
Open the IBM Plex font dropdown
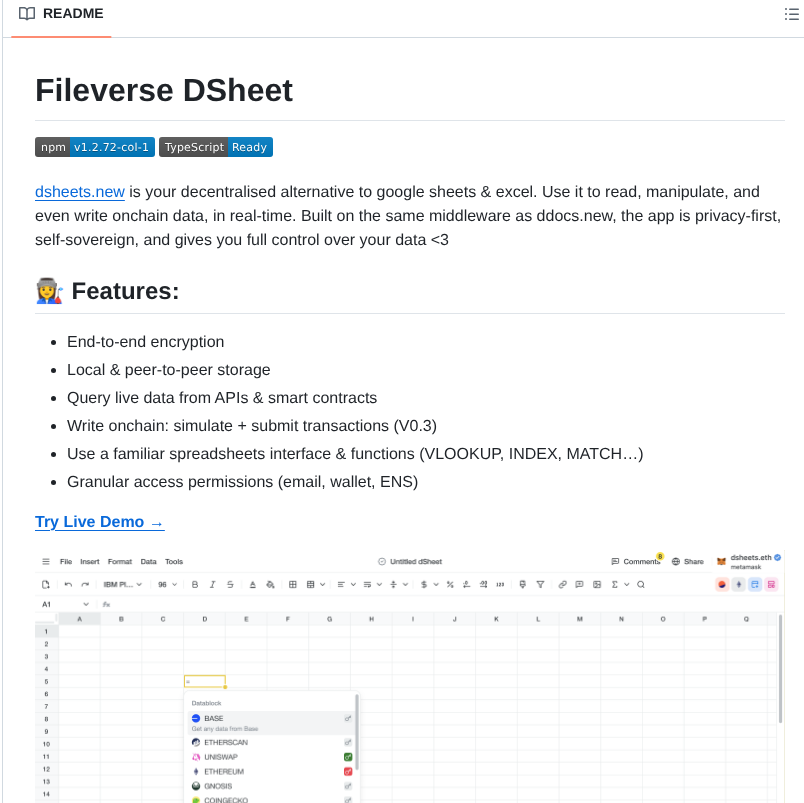(122, 584)
